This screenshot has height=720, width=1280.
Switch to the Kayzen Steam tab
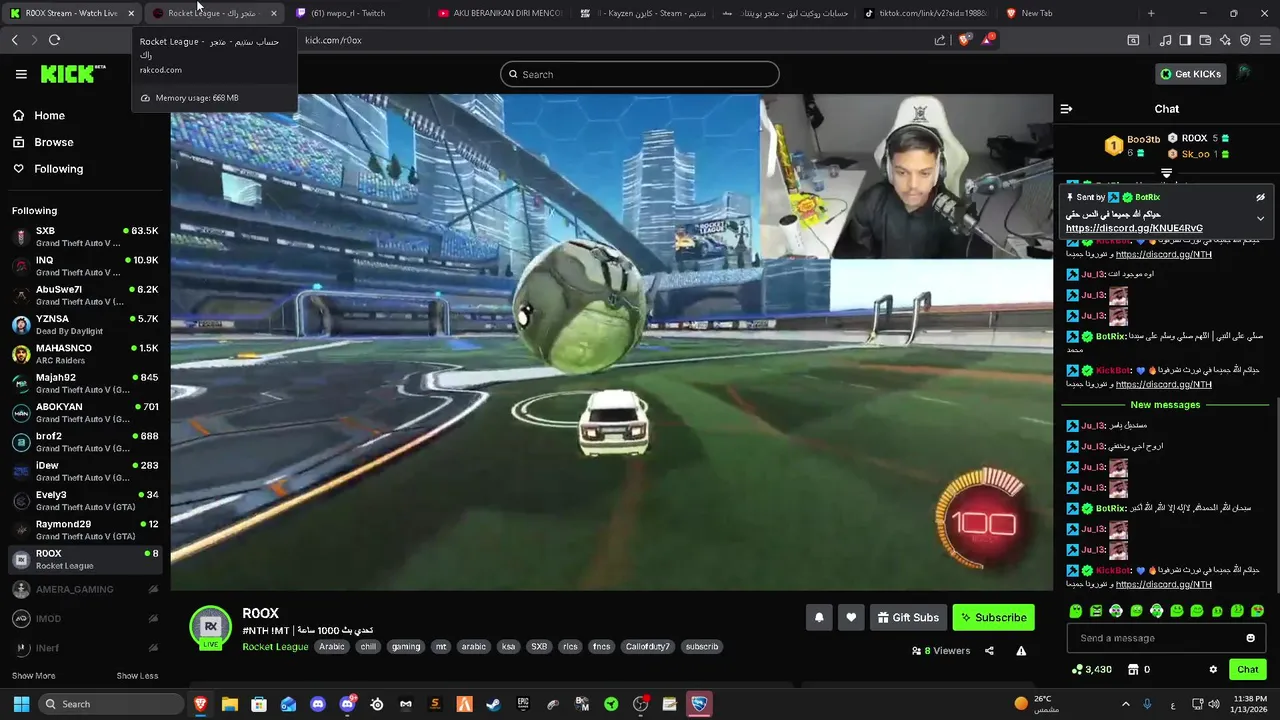(641, 13)
